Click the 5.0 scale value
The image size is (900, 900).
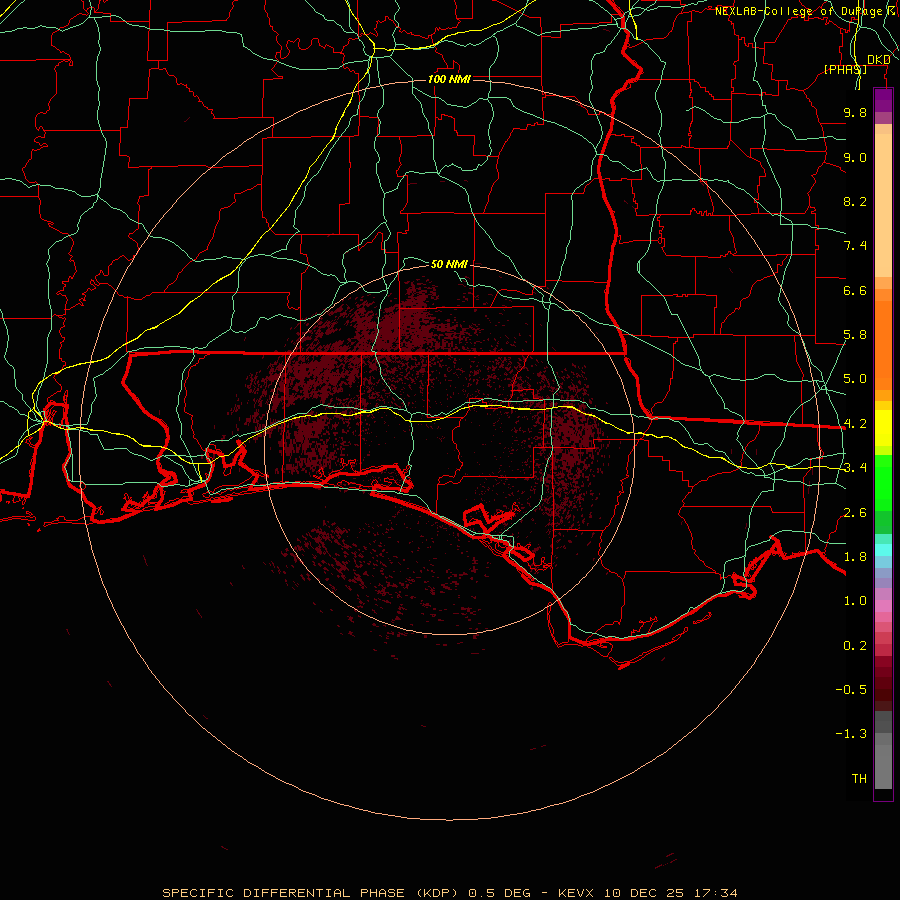click(x=855, y=379)
